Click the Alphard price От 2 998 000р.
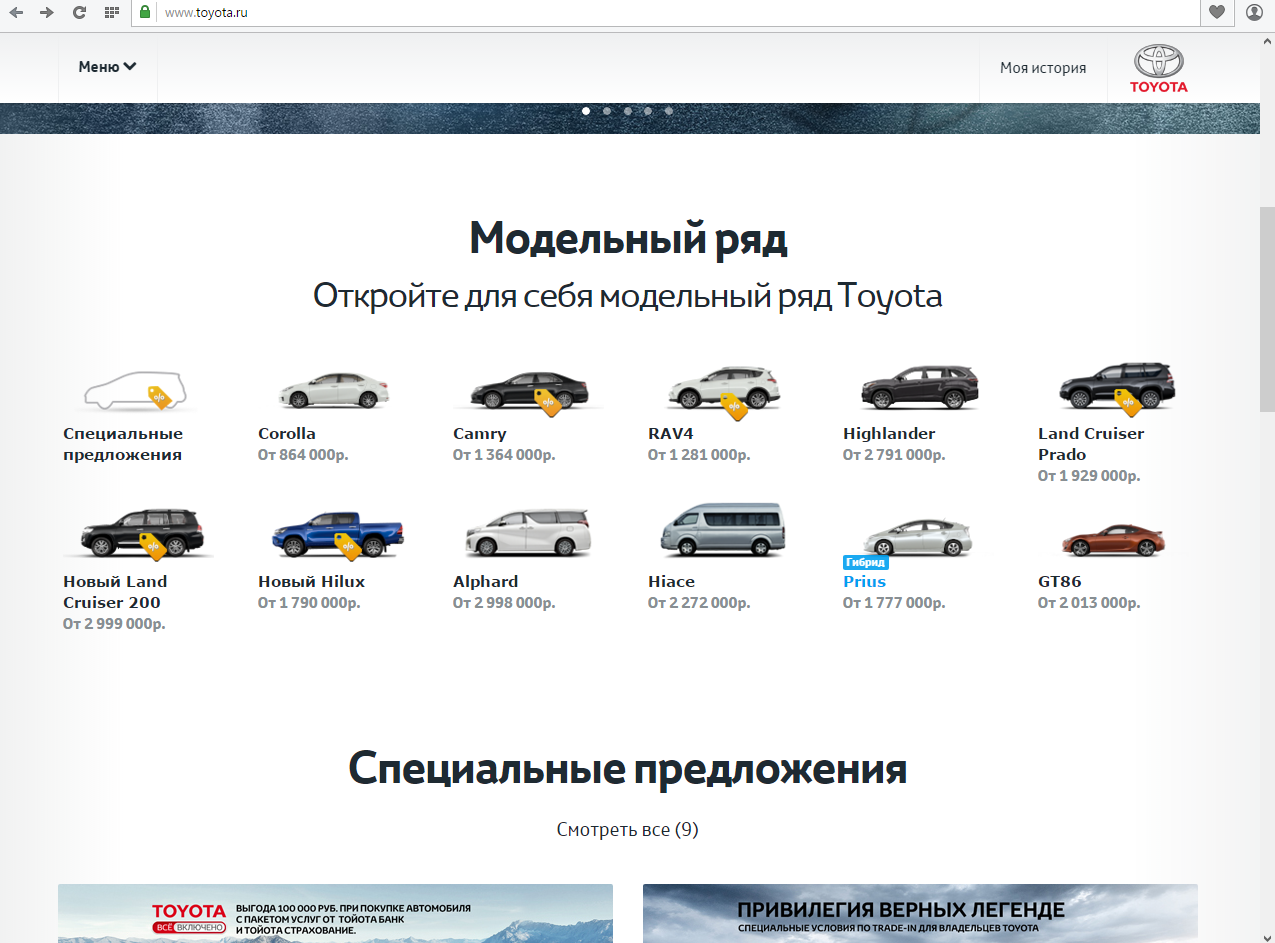This screenshot has height=943, width=1275. tap(504, 603)
